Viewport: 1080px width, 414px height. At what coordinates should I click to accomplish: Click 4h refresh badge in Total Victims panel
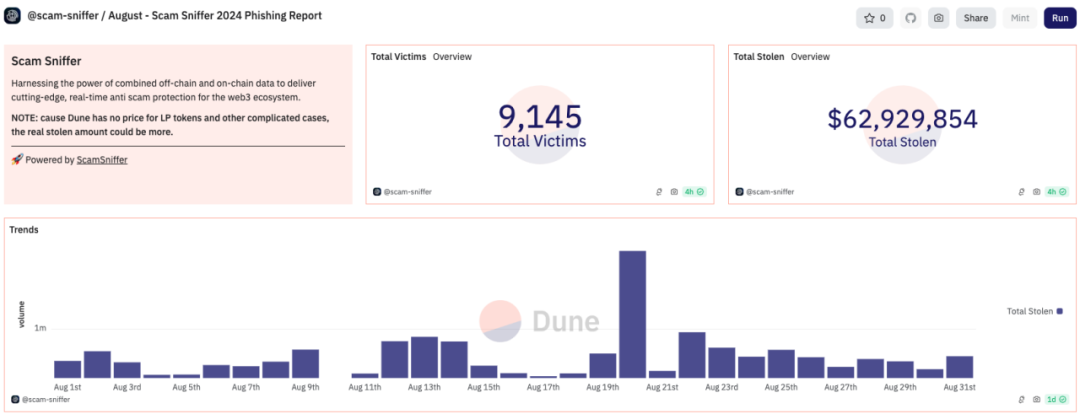[x=694, y=191]
